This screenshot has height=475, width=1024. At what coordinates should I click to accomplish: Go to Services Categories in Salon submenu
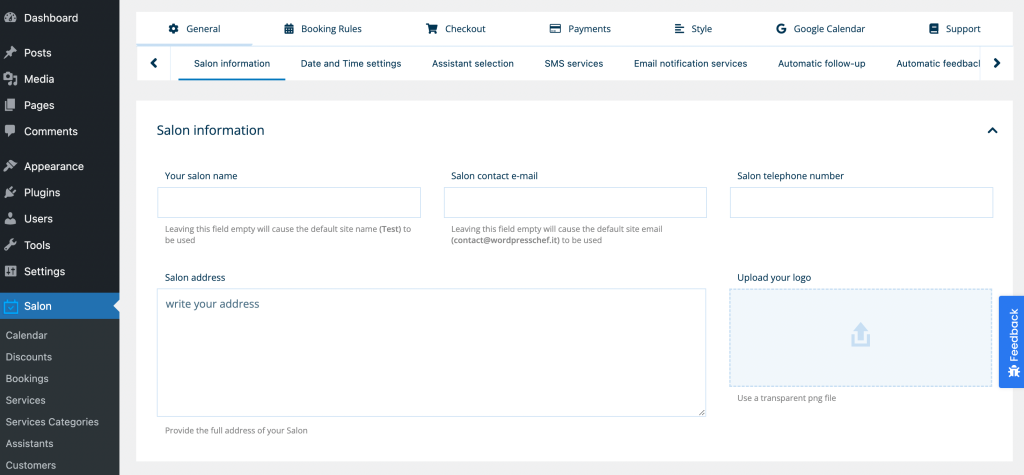52,422
